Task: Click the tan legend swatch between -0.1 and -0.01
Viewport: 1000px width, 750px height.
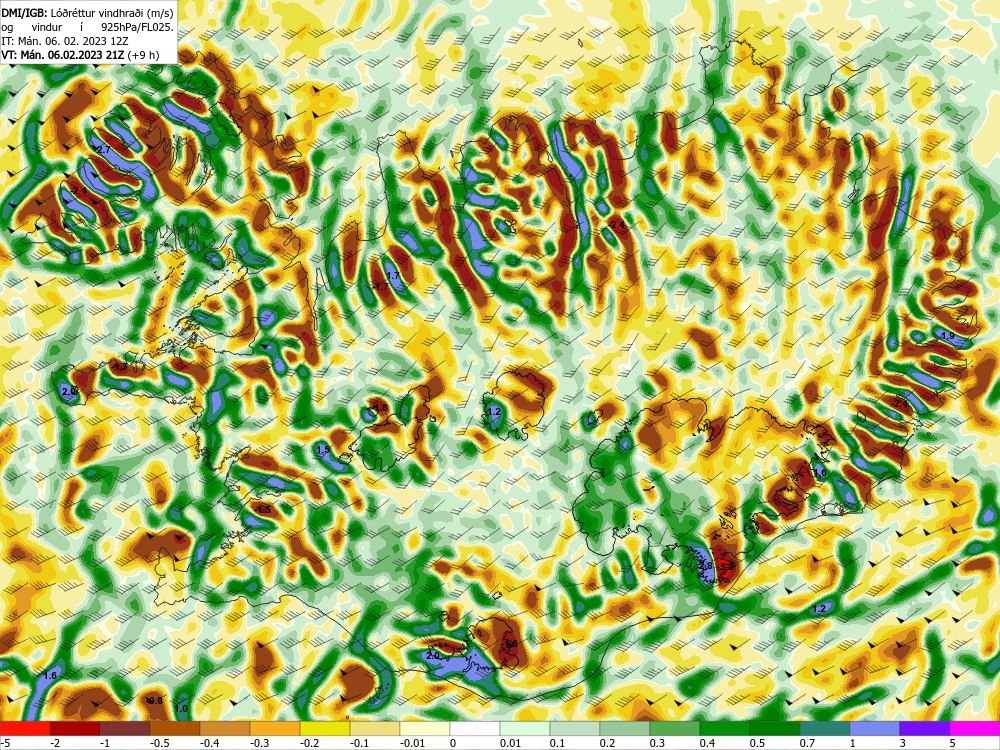Action: coord(375,728)
